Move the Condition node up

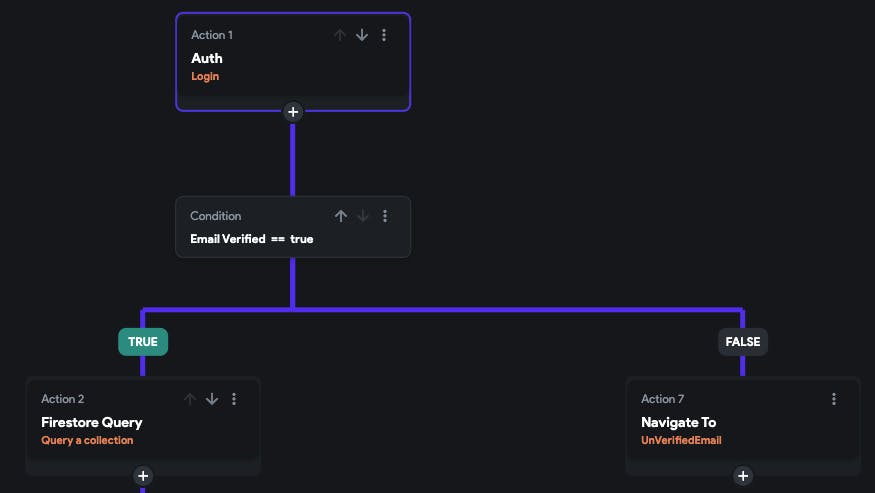coord(340,216)
